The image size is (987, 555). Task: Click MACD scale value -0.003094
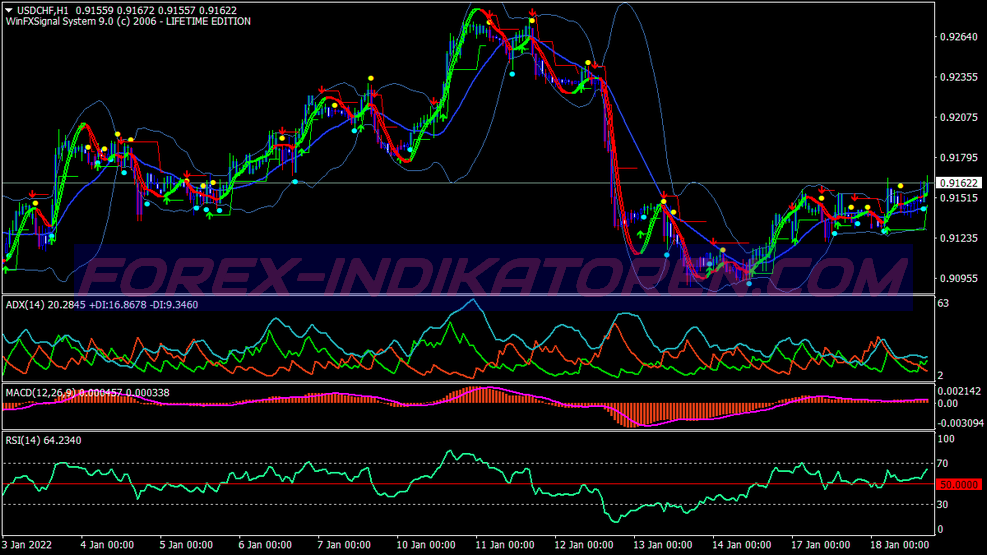pyautogui.click(x=961, y=423)
